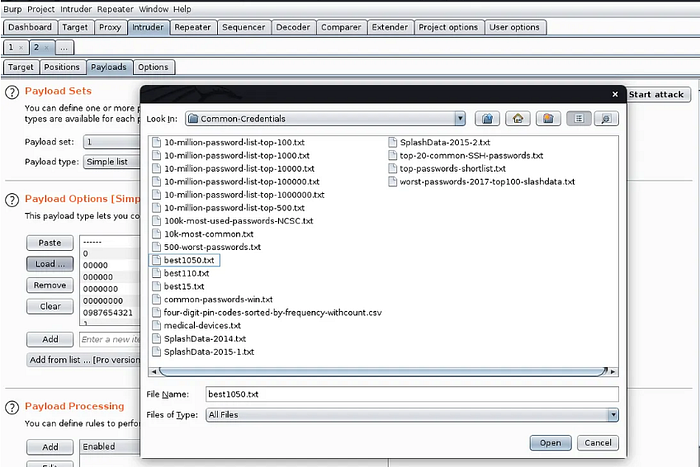Switch to the User options tab

[x=514, y=27]
